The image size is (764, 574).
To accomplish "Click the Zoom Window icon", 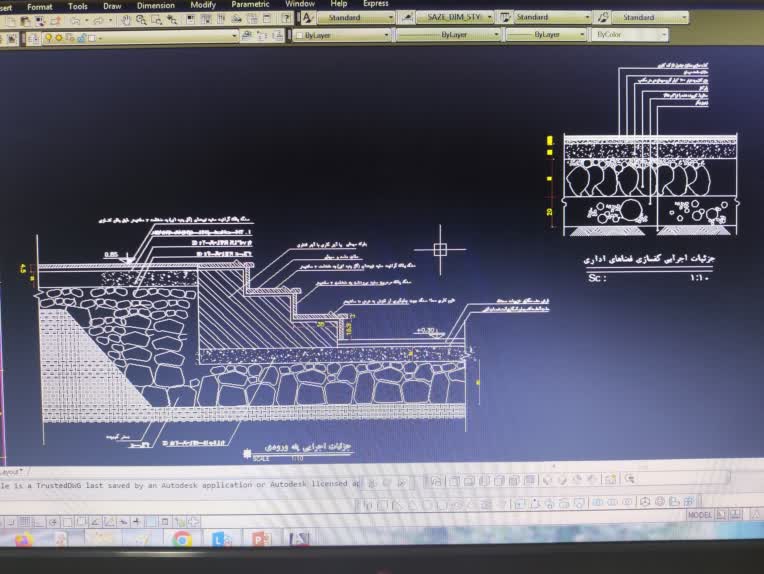I will point(156,20).
